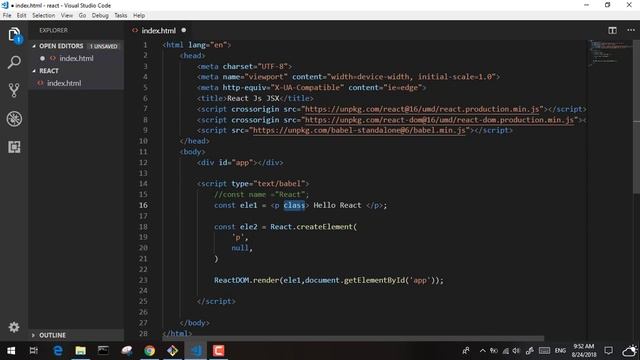Click the People icon in system tray
Image resolution: width=640 pixels, height=360 pixels.
[466, 351]
